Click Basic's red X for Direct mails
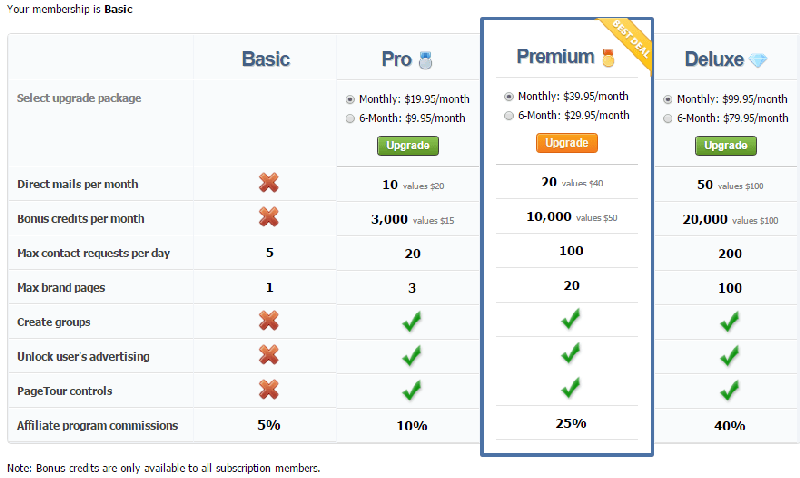The width and height of the screenshot is (800, 478). [269, 183]
